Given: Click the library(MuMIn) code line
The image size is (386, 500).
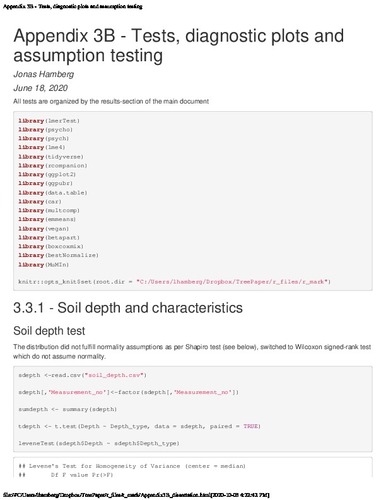Looking at the screenshot, I should coord(44,265).
